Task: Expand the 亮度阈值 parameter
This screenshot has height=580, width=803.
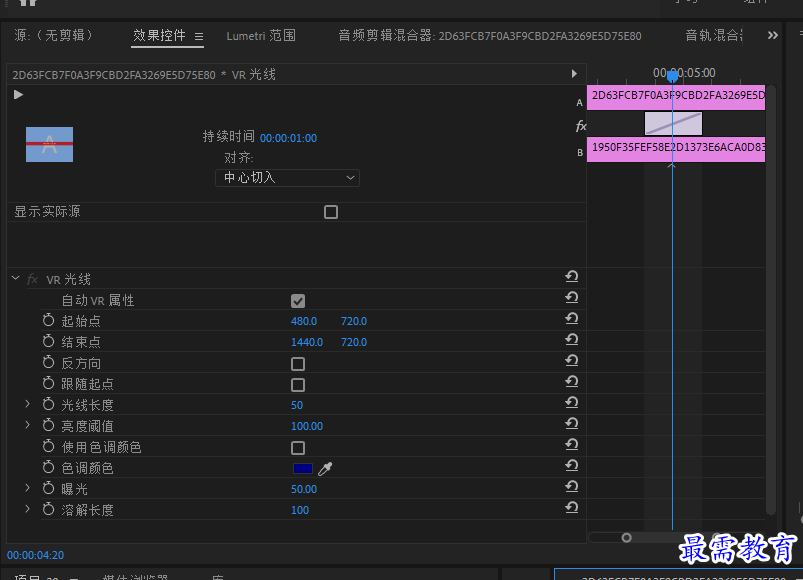Action: 27,425
